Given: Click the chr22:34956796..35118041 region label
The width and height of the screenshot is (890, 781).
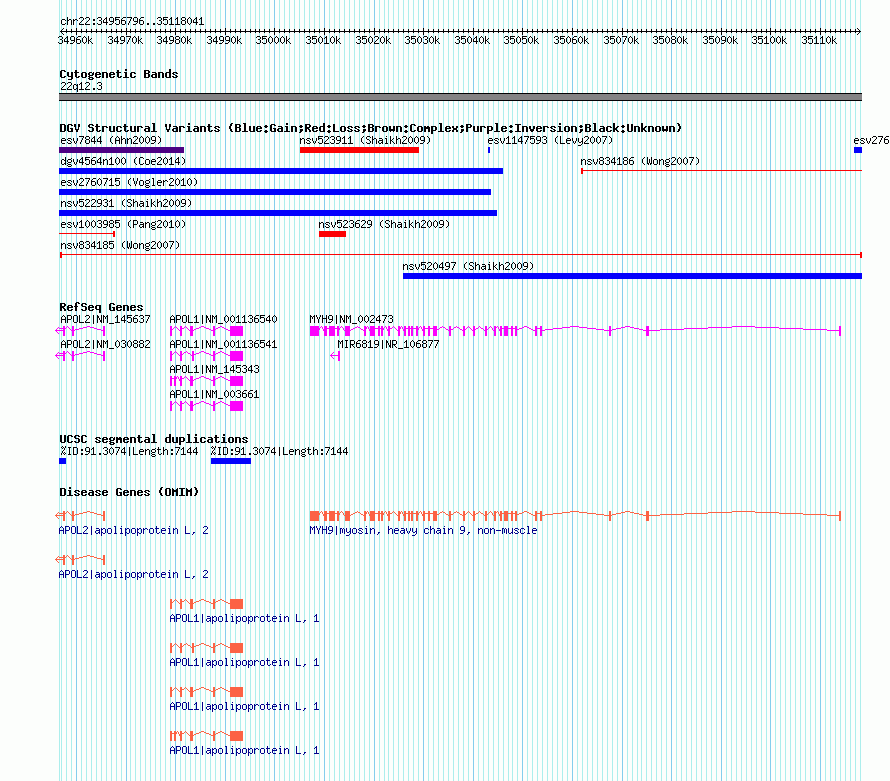Looking at the screenshot, I should click(132, 21).
